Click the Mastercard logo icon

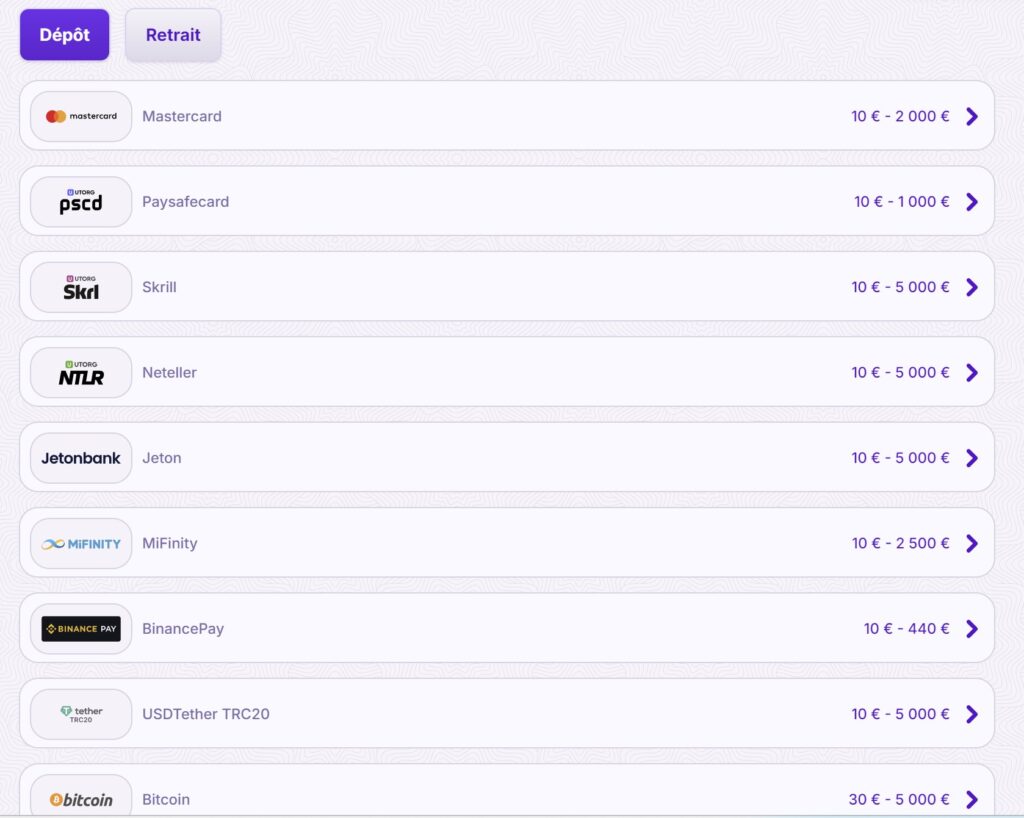[81, 116]
